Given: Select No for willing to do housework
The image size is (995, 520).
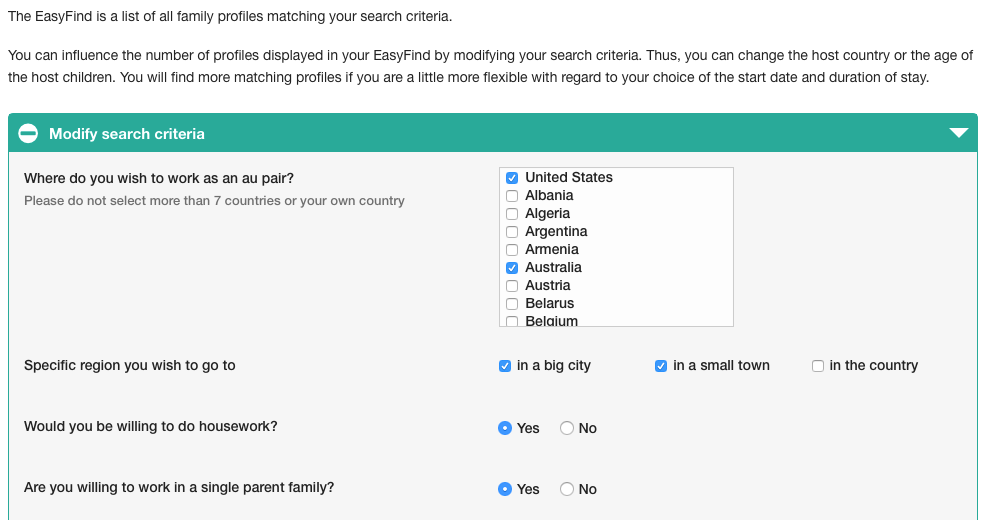Looking at the screenshot, I should click(x=567, y=428).
